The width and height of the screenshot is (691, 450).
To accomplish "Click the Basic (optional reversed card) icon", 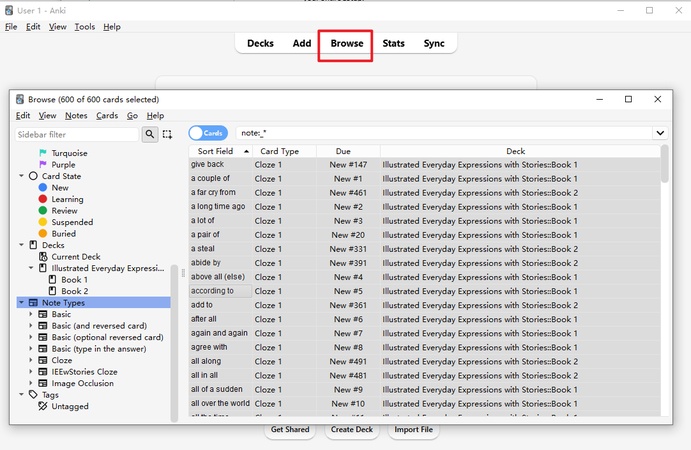I will click(x=43, y=337).
